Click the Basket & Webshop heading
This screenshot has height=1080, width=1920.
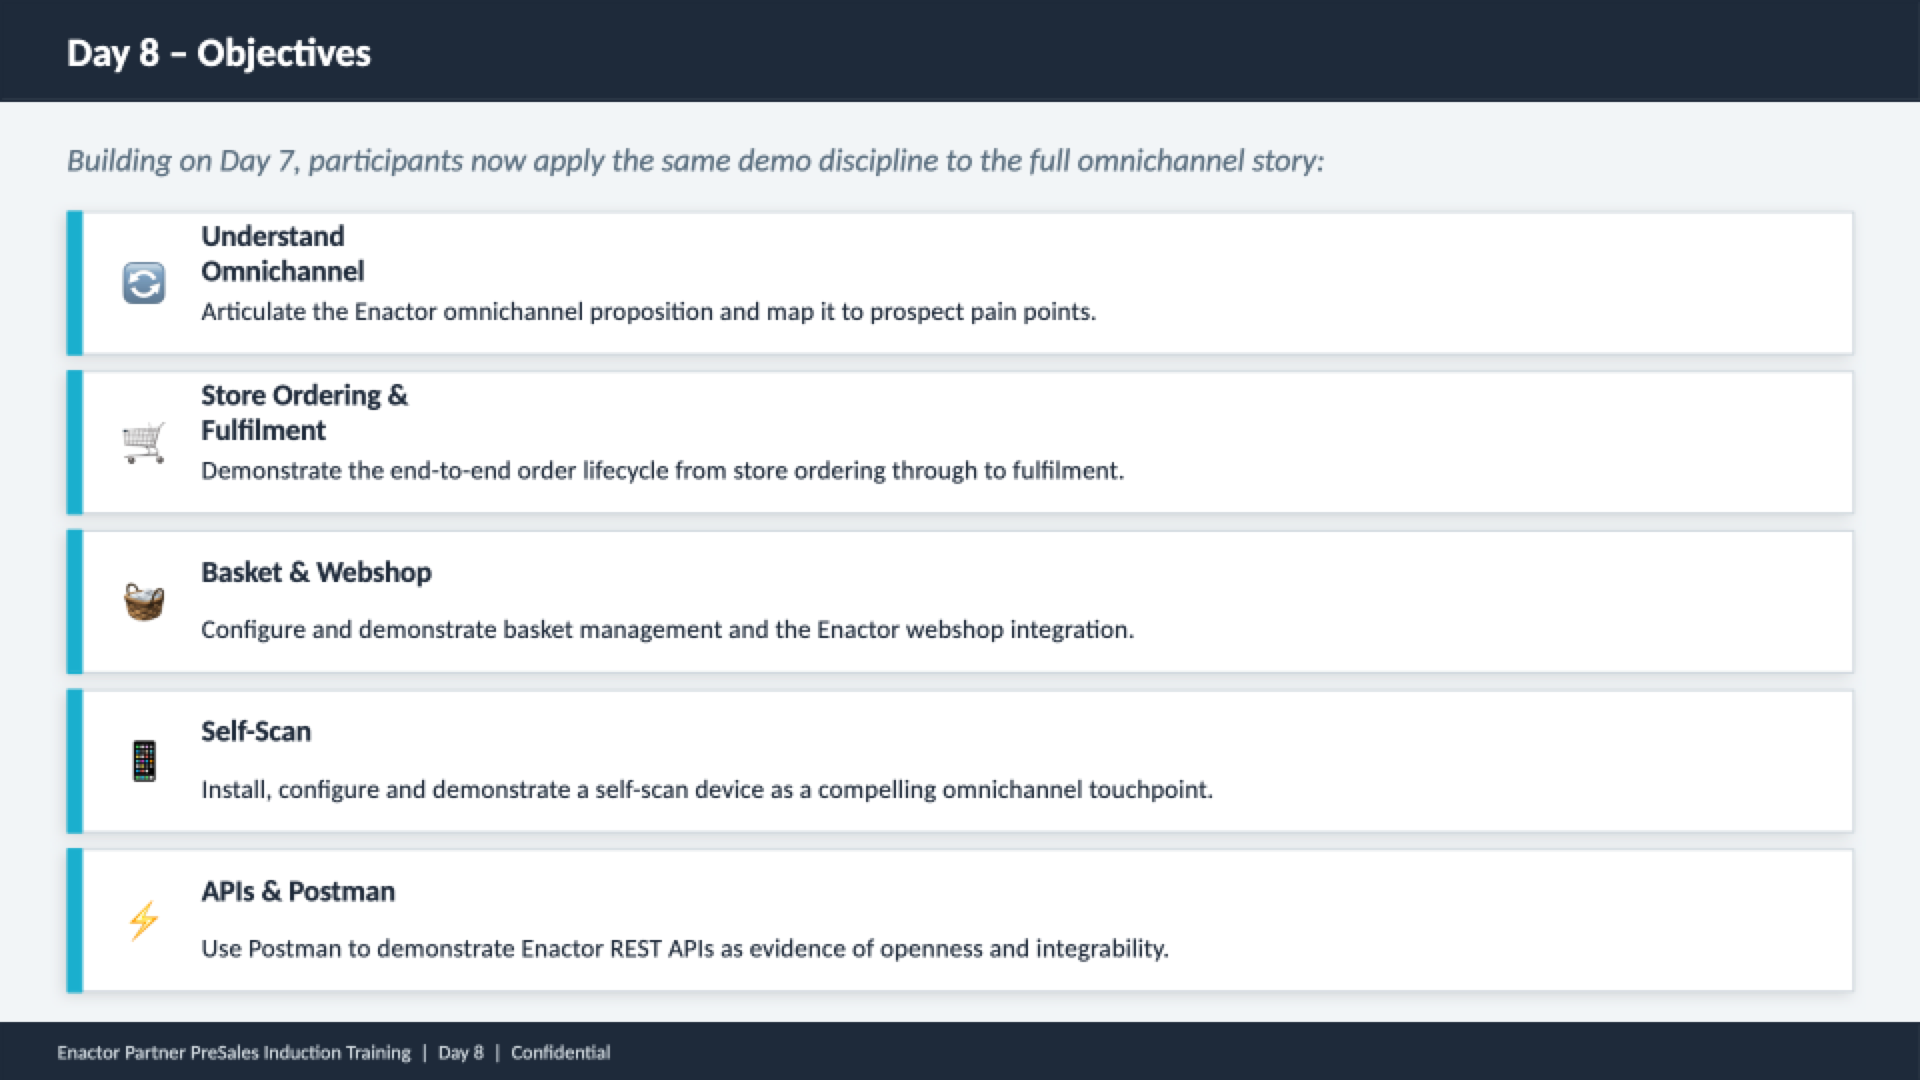click(316, 572)
